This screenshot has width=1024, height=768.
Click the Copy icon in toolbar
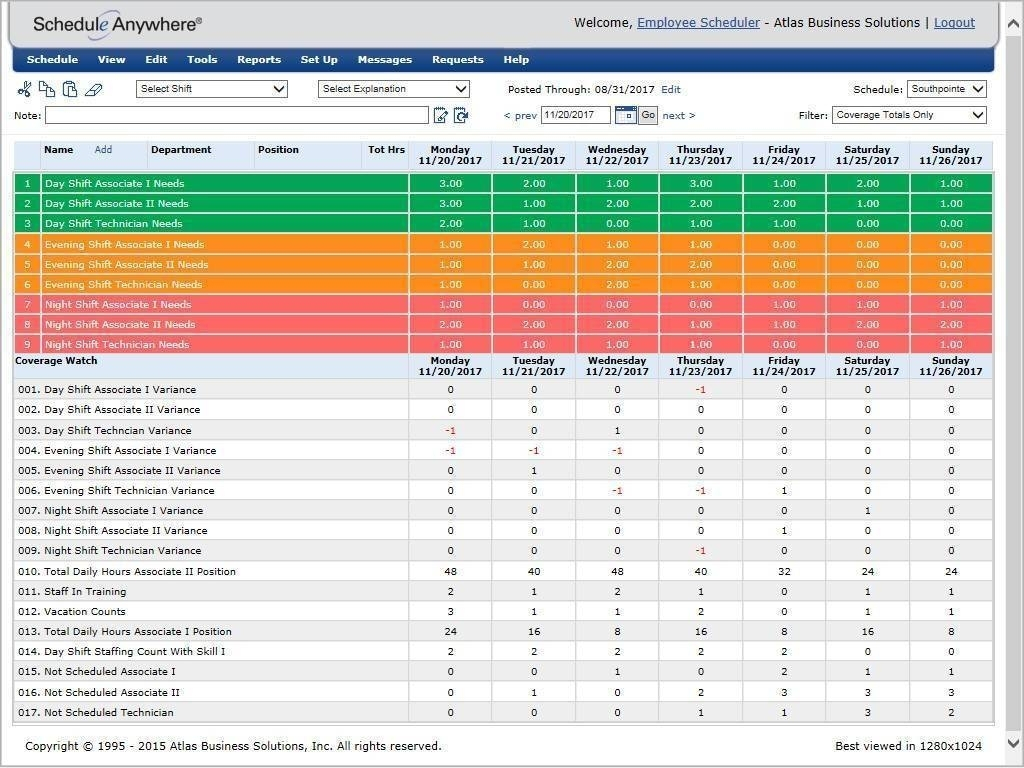47,90
